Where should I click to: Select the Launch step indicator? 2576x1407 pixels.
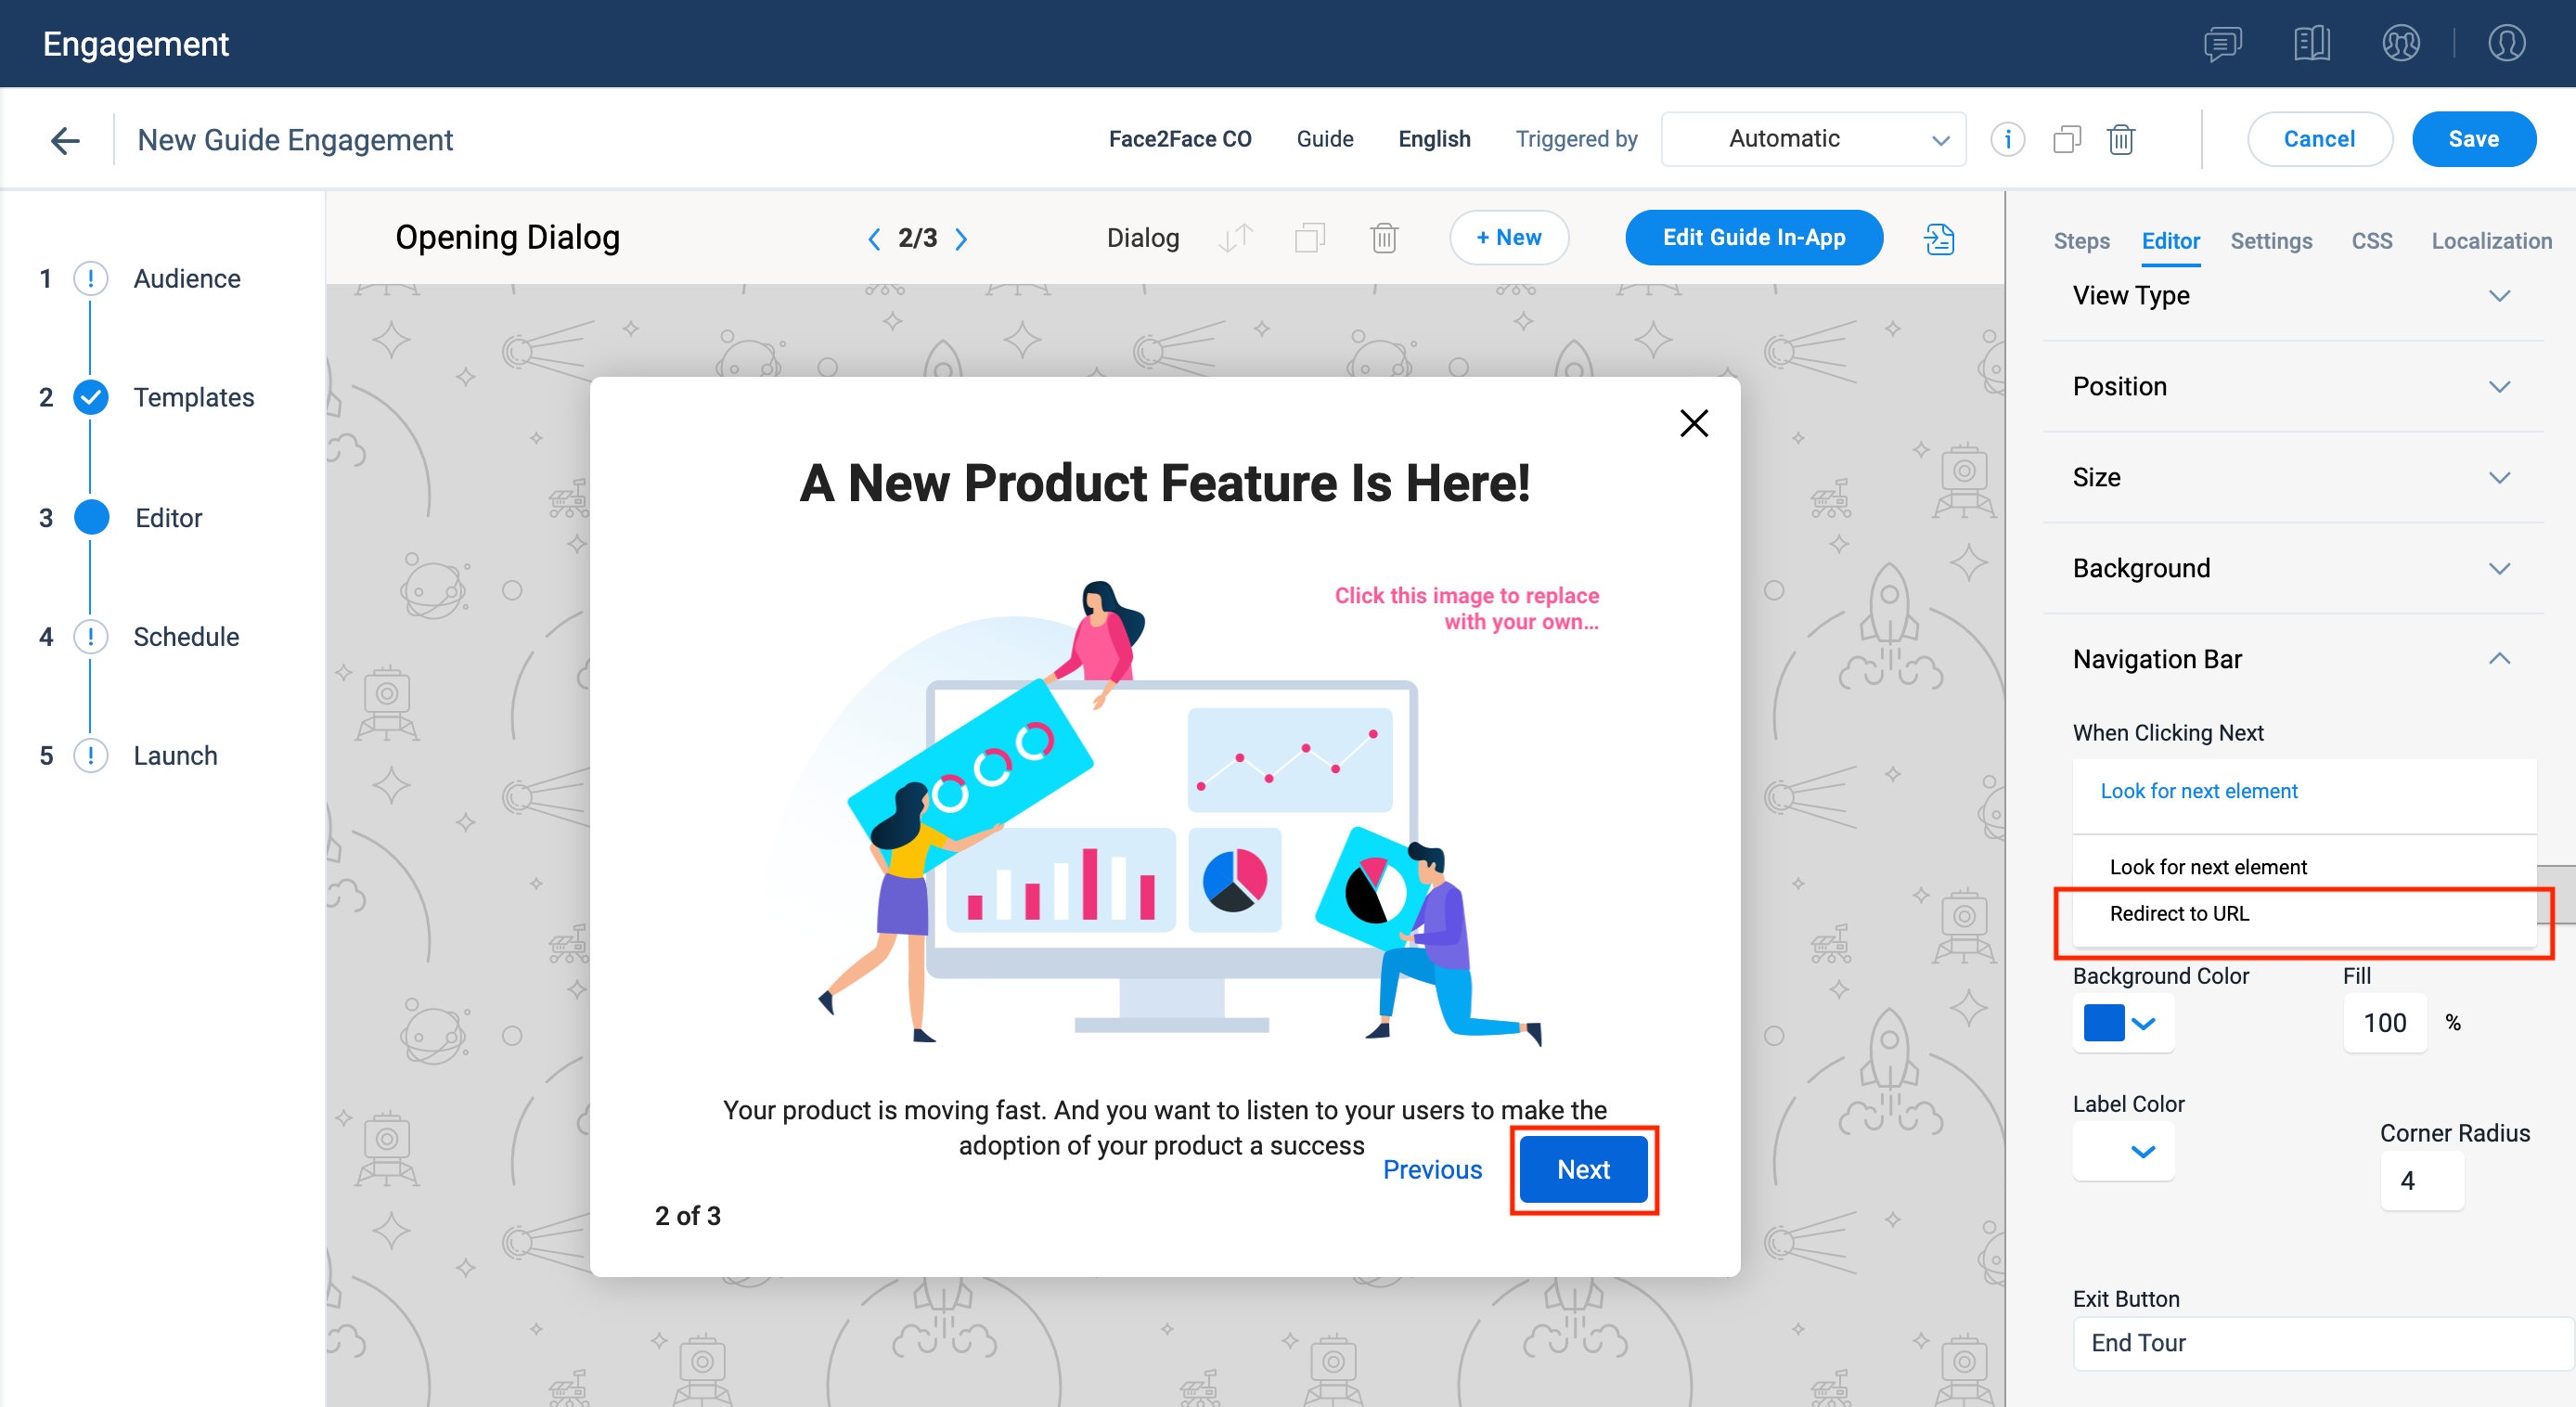tap(91, 756)
